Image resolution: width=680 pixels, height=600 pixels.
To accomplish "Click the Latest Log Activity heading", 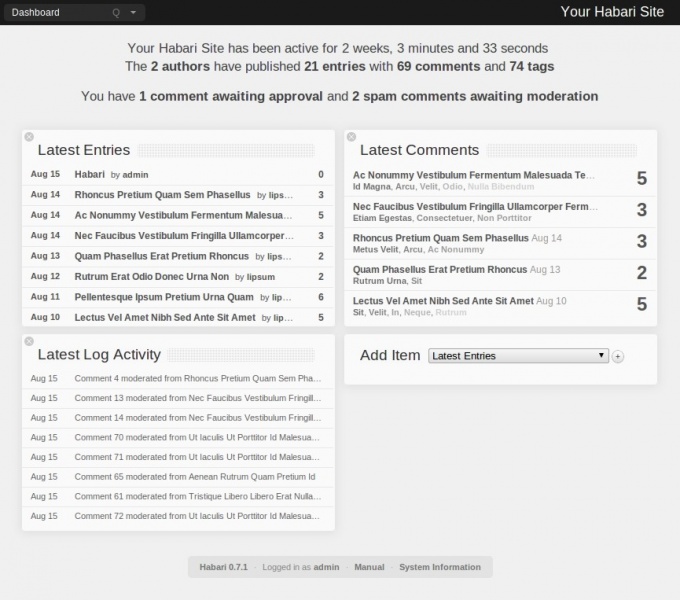I will tap(99, 355).
